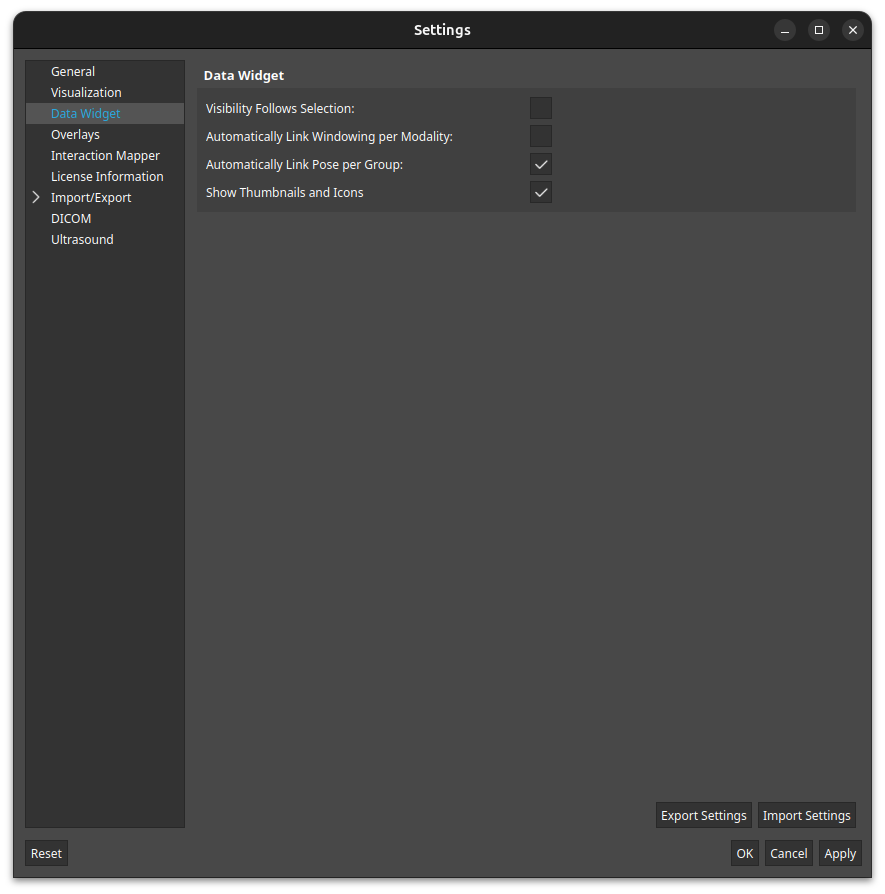
Task: Minimize the Settings window
Action: (x=785, y=30)
